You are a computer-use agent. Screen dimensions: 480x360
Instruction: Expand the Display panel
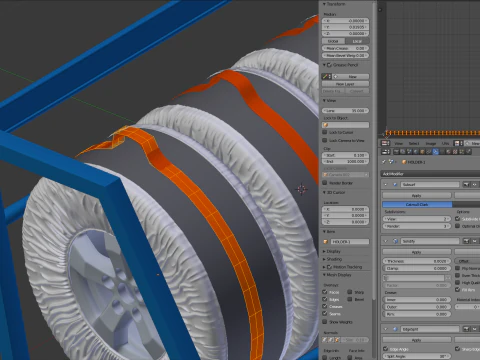click(324, 251)
